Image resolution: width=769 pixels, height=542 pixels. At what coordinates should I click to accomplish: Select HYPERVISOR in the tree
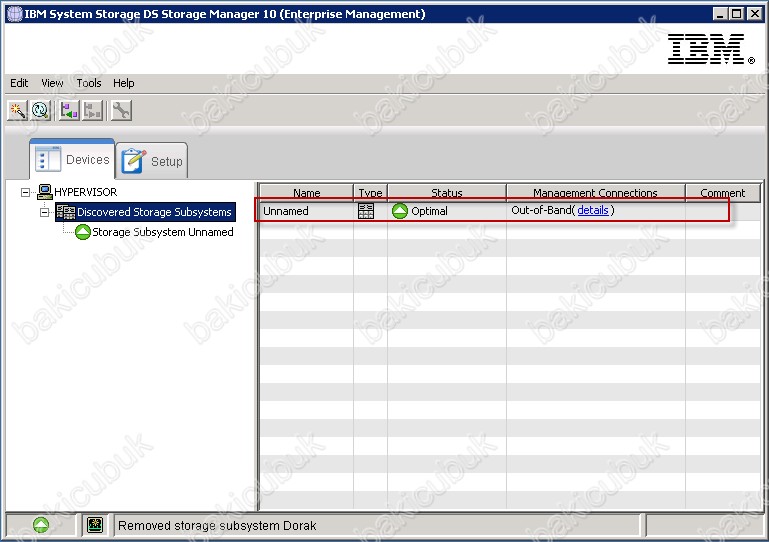pyautogui.click(x=86, y=192)
